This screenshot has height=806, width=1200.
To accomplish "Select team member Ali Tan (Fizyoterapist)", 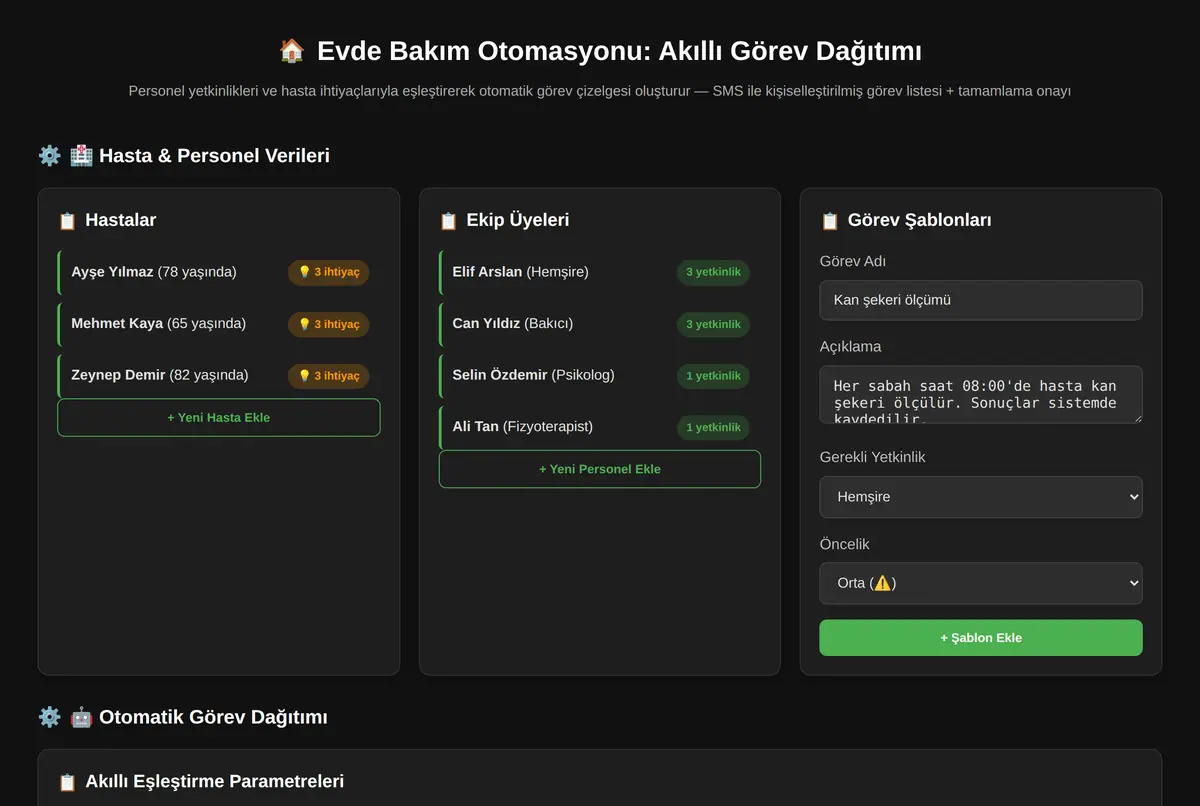I will pyautogui.click(x=600, y=427).
